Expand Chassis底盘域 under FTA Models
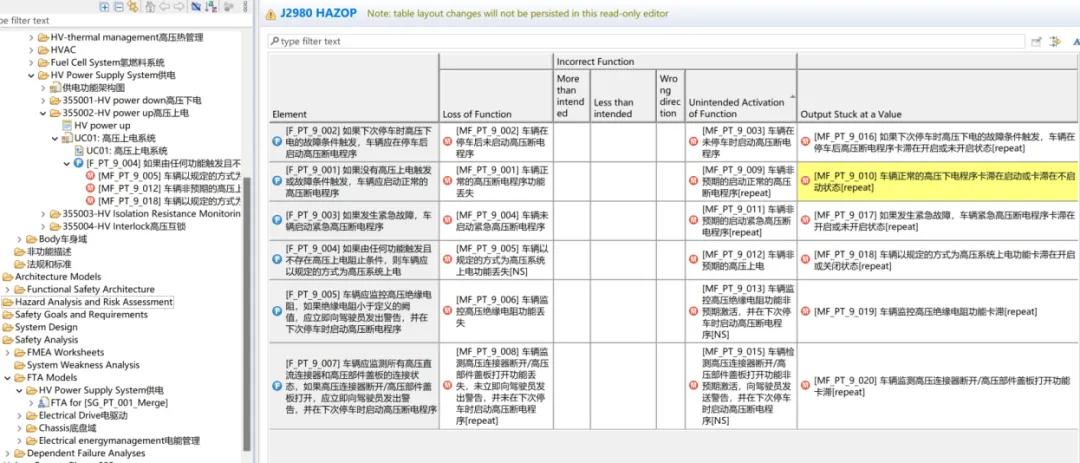This screenshot has height=463, width=1080. [19, 428]
